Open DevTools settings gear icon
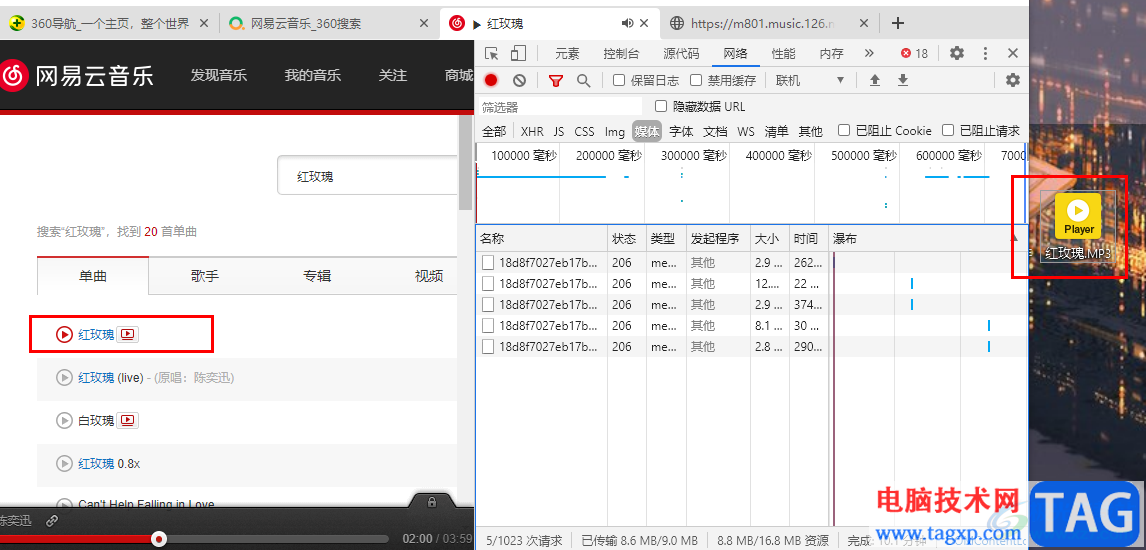This screenshot has height=550, width=1146. coord(956,53)
